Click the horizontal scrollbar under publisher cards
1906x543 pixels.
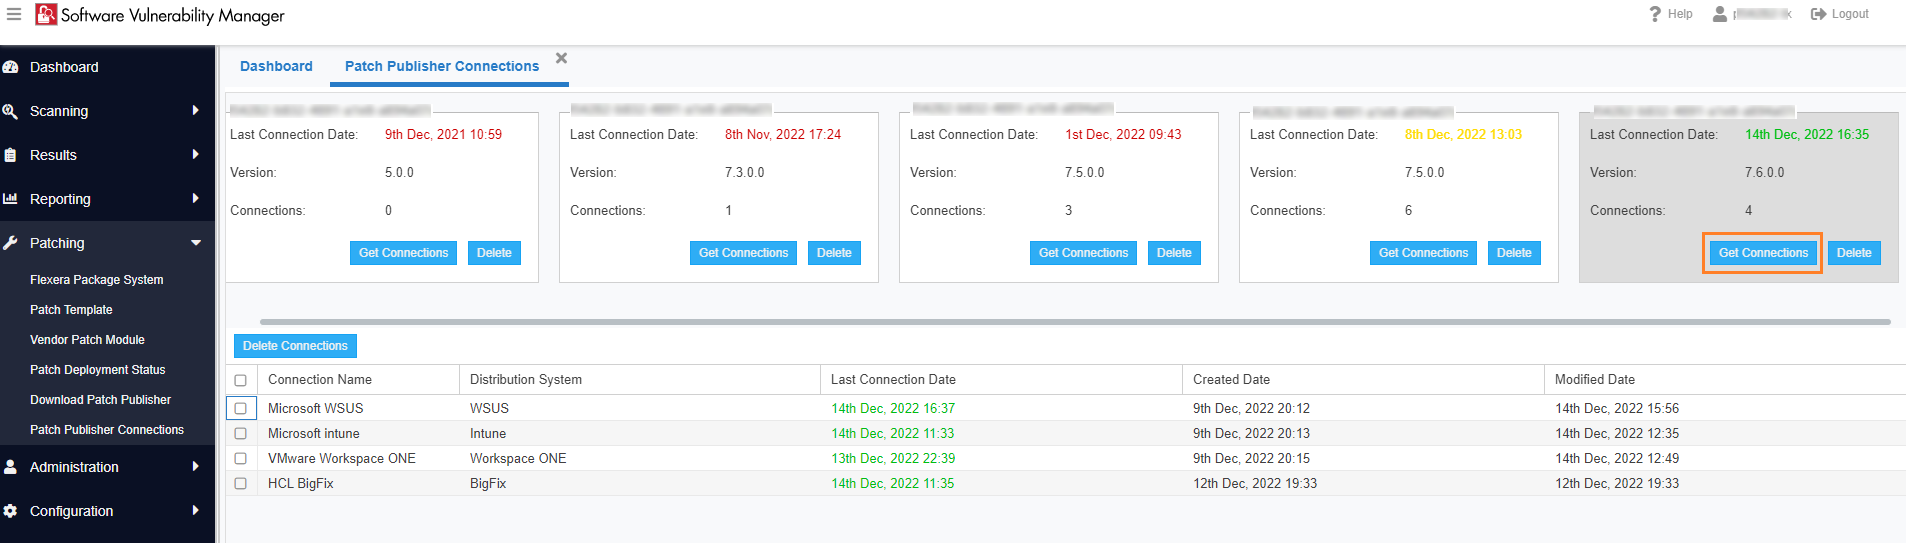pyautogui.click(x=1074, y=322)
